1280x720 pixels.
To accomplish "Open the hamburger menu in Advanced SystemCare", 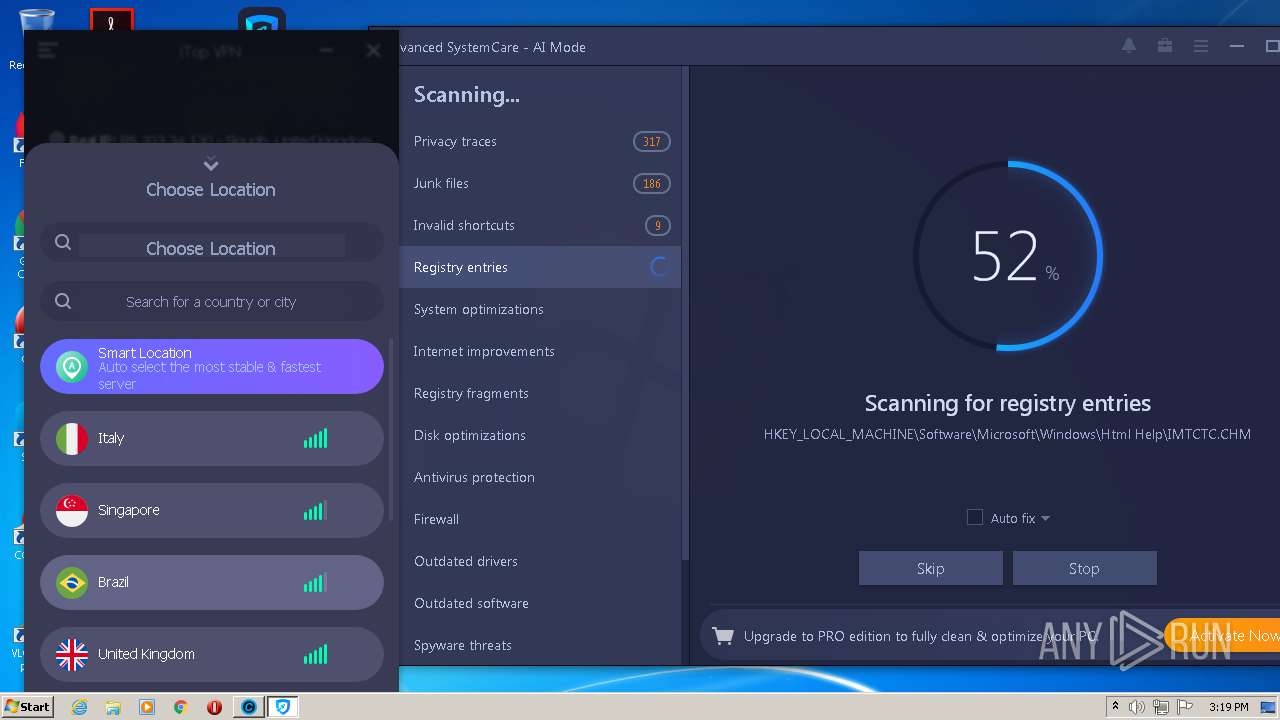I will pos(1201,46).
